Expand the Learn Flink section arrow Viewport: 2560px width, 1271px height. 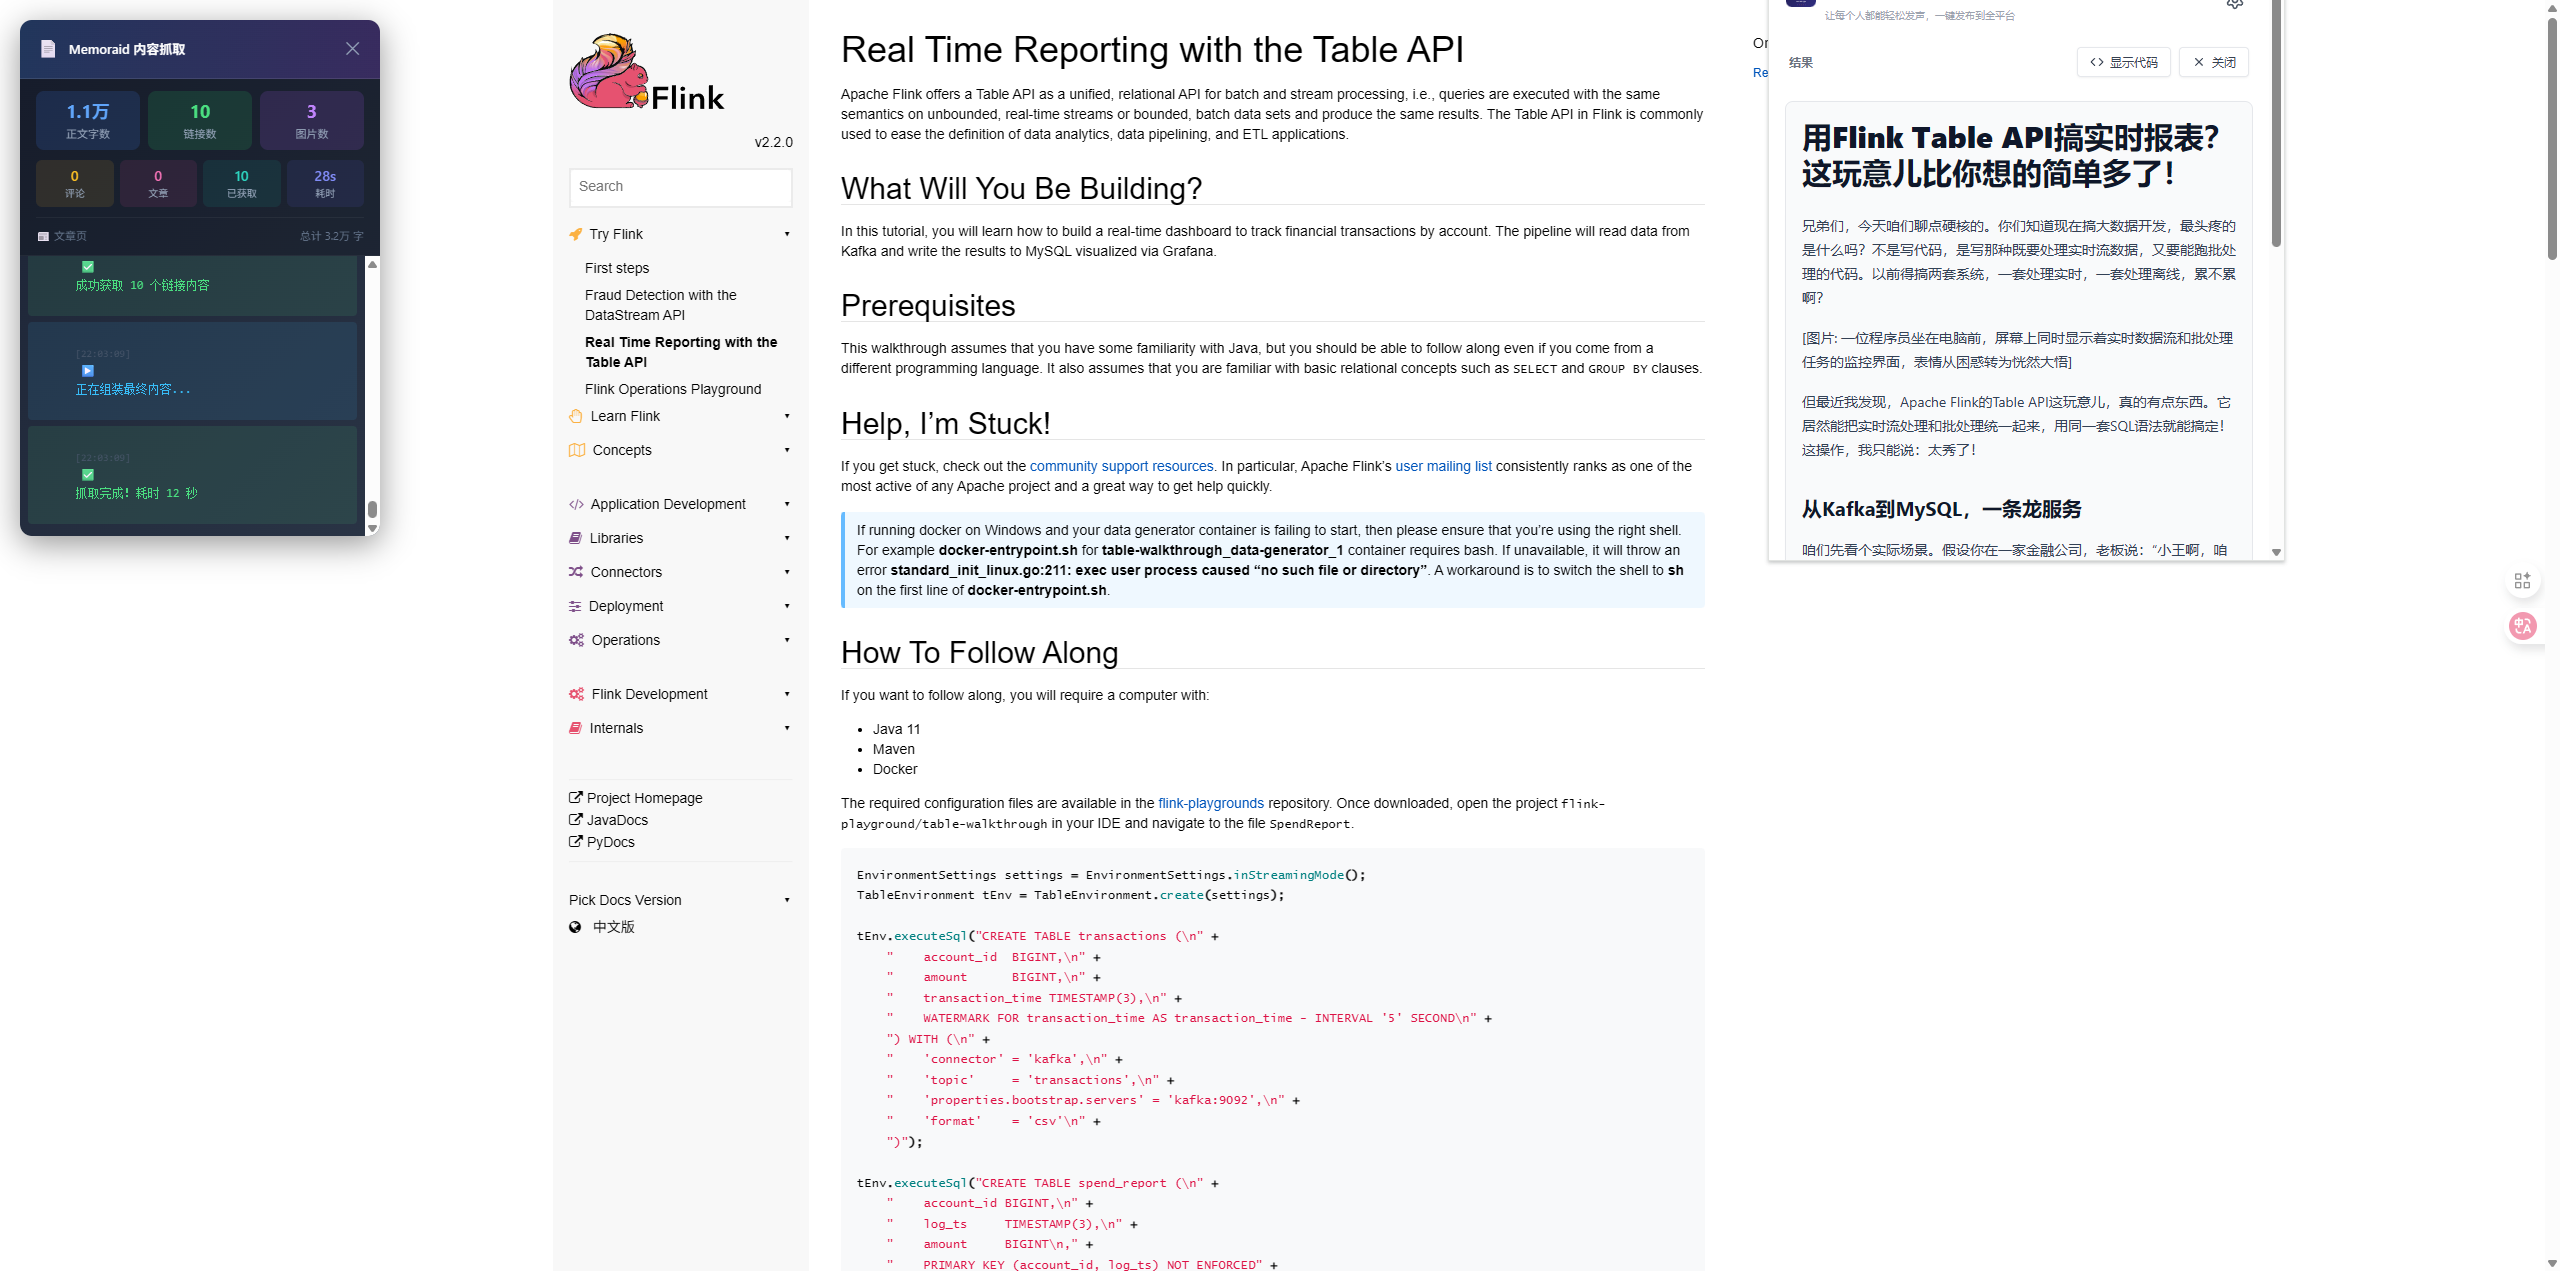point(787,416)
